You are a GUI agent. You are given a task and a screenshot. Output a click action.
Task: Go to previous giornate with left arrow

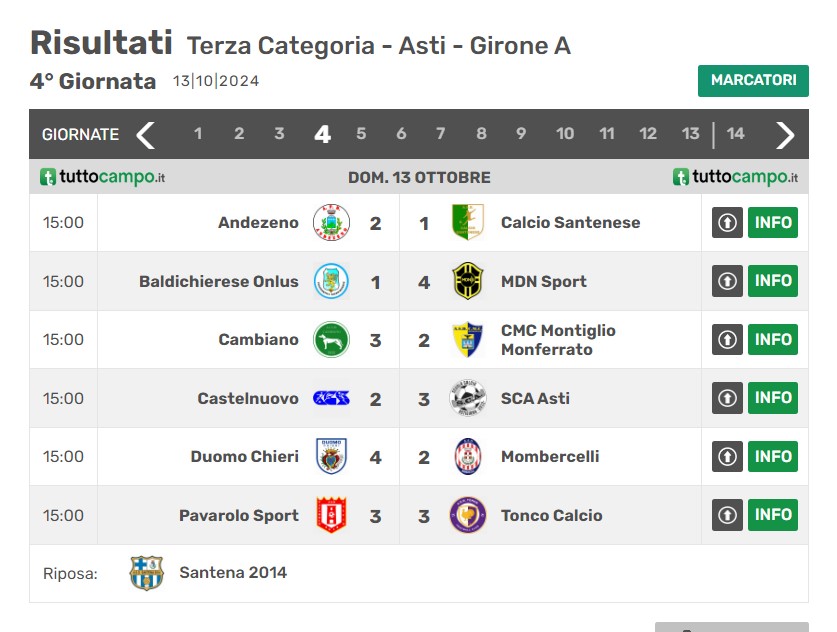point(146,134)
